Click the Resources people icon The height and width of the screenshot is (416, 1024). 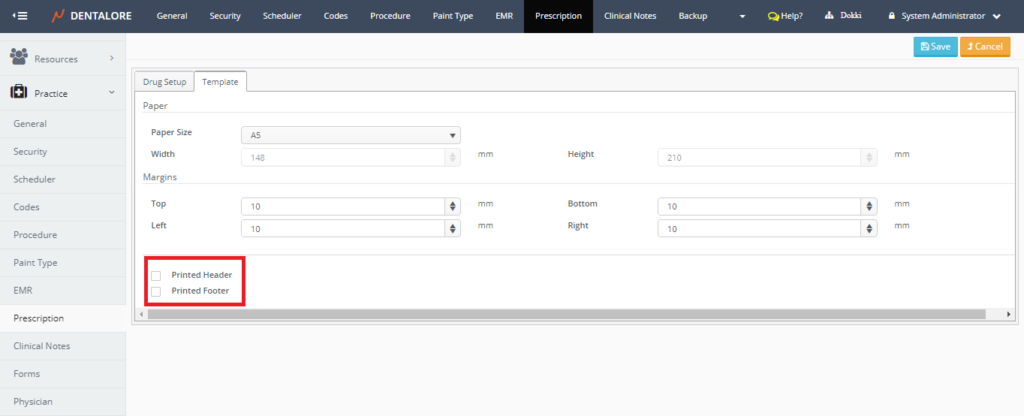(18, 58)
